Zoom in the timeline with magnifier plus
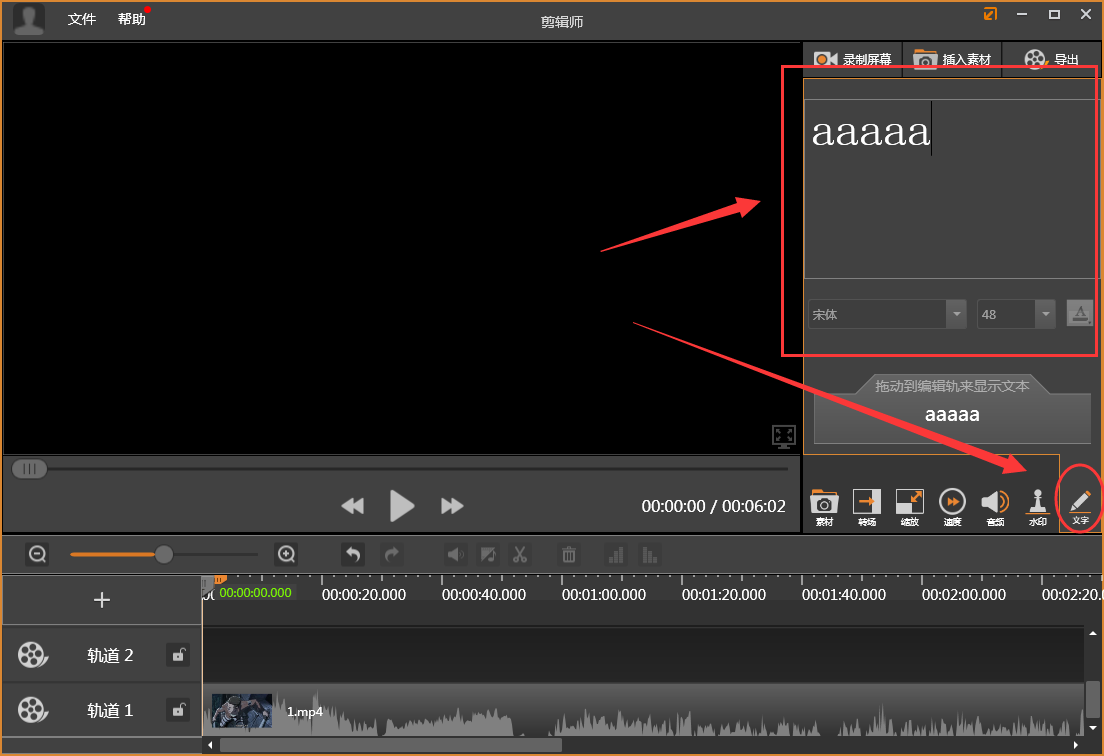The height and width of the screenshot is (756, 1104). pos(286,554)
